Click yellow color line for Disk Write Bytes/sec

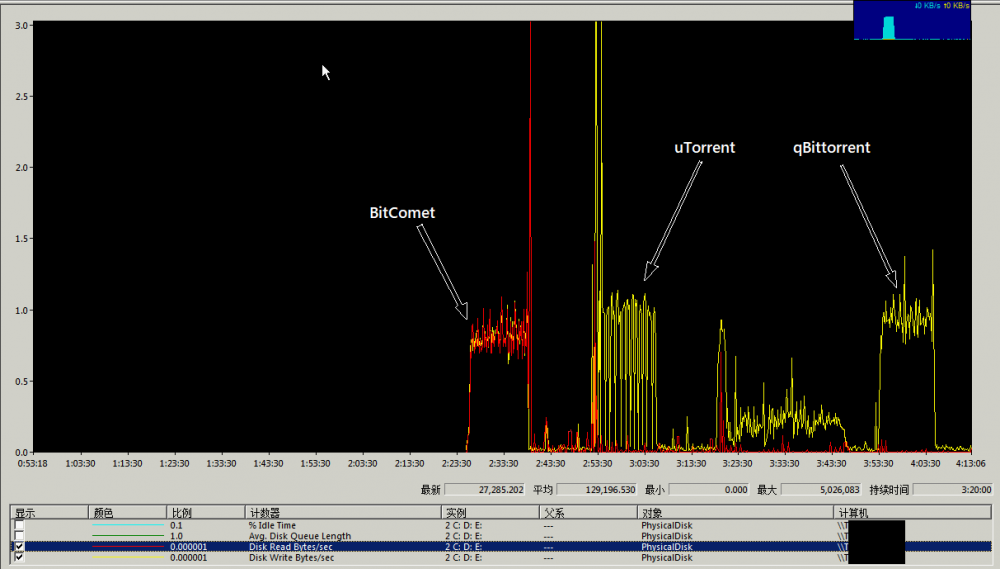click(x=128, y=557)
